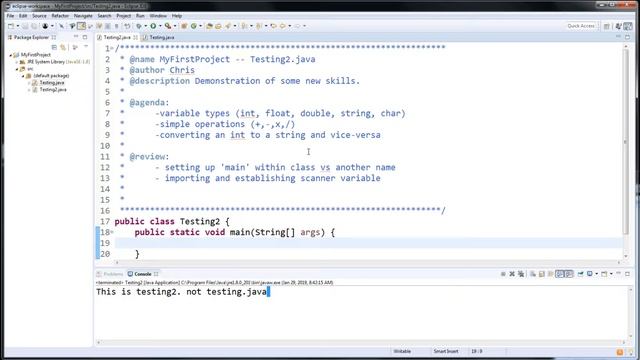
Task: Open the Refactor menu
Action: [60, 16]
